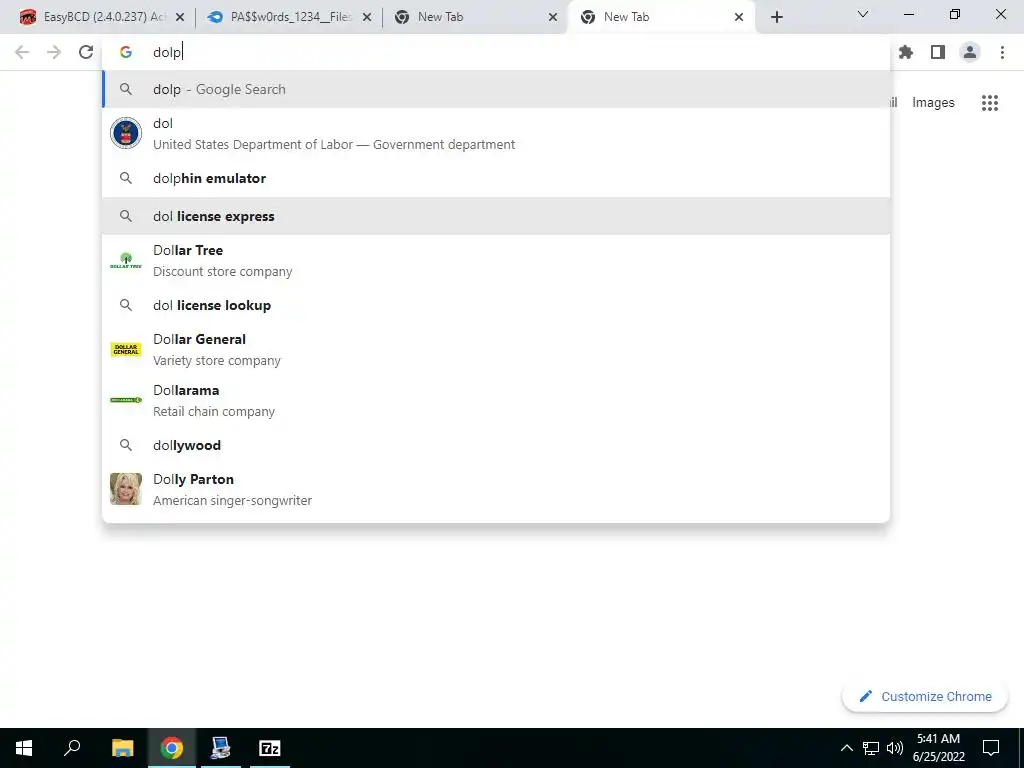Choose the Dollar General suggestion

point(496,349)
